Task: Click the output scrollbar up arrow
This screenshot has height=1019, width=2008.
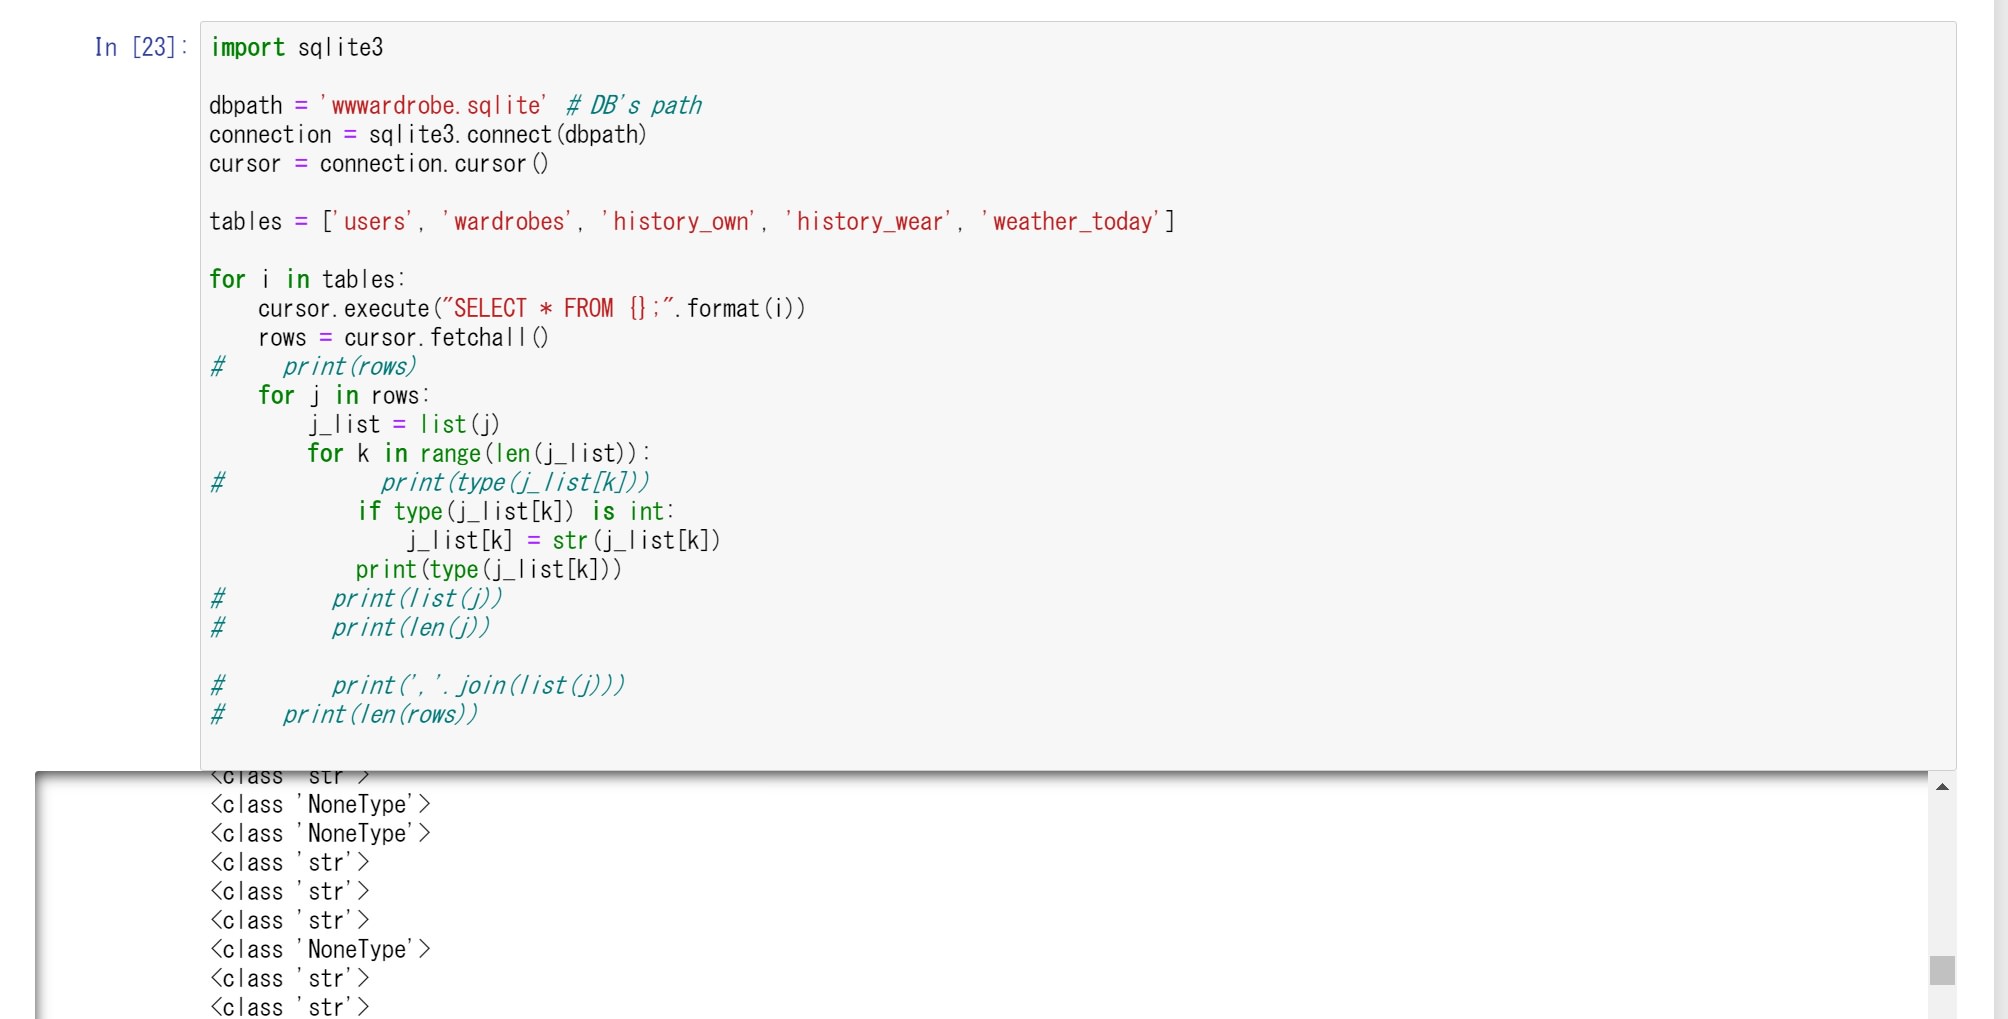Action: [x=1941, y=787]
